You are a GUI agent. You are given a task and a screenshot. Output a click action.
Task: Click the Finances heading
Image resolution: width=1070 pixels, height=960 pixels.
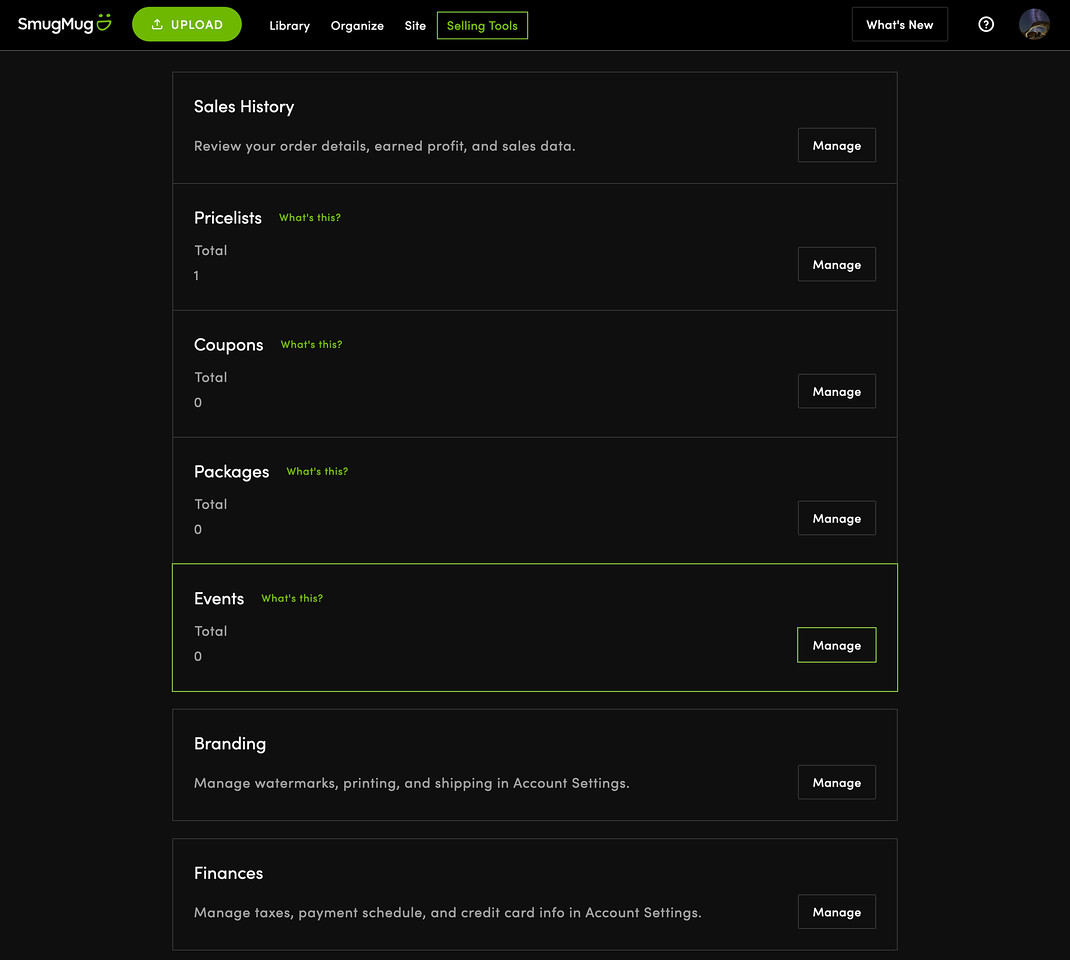[x=228, y=873]
